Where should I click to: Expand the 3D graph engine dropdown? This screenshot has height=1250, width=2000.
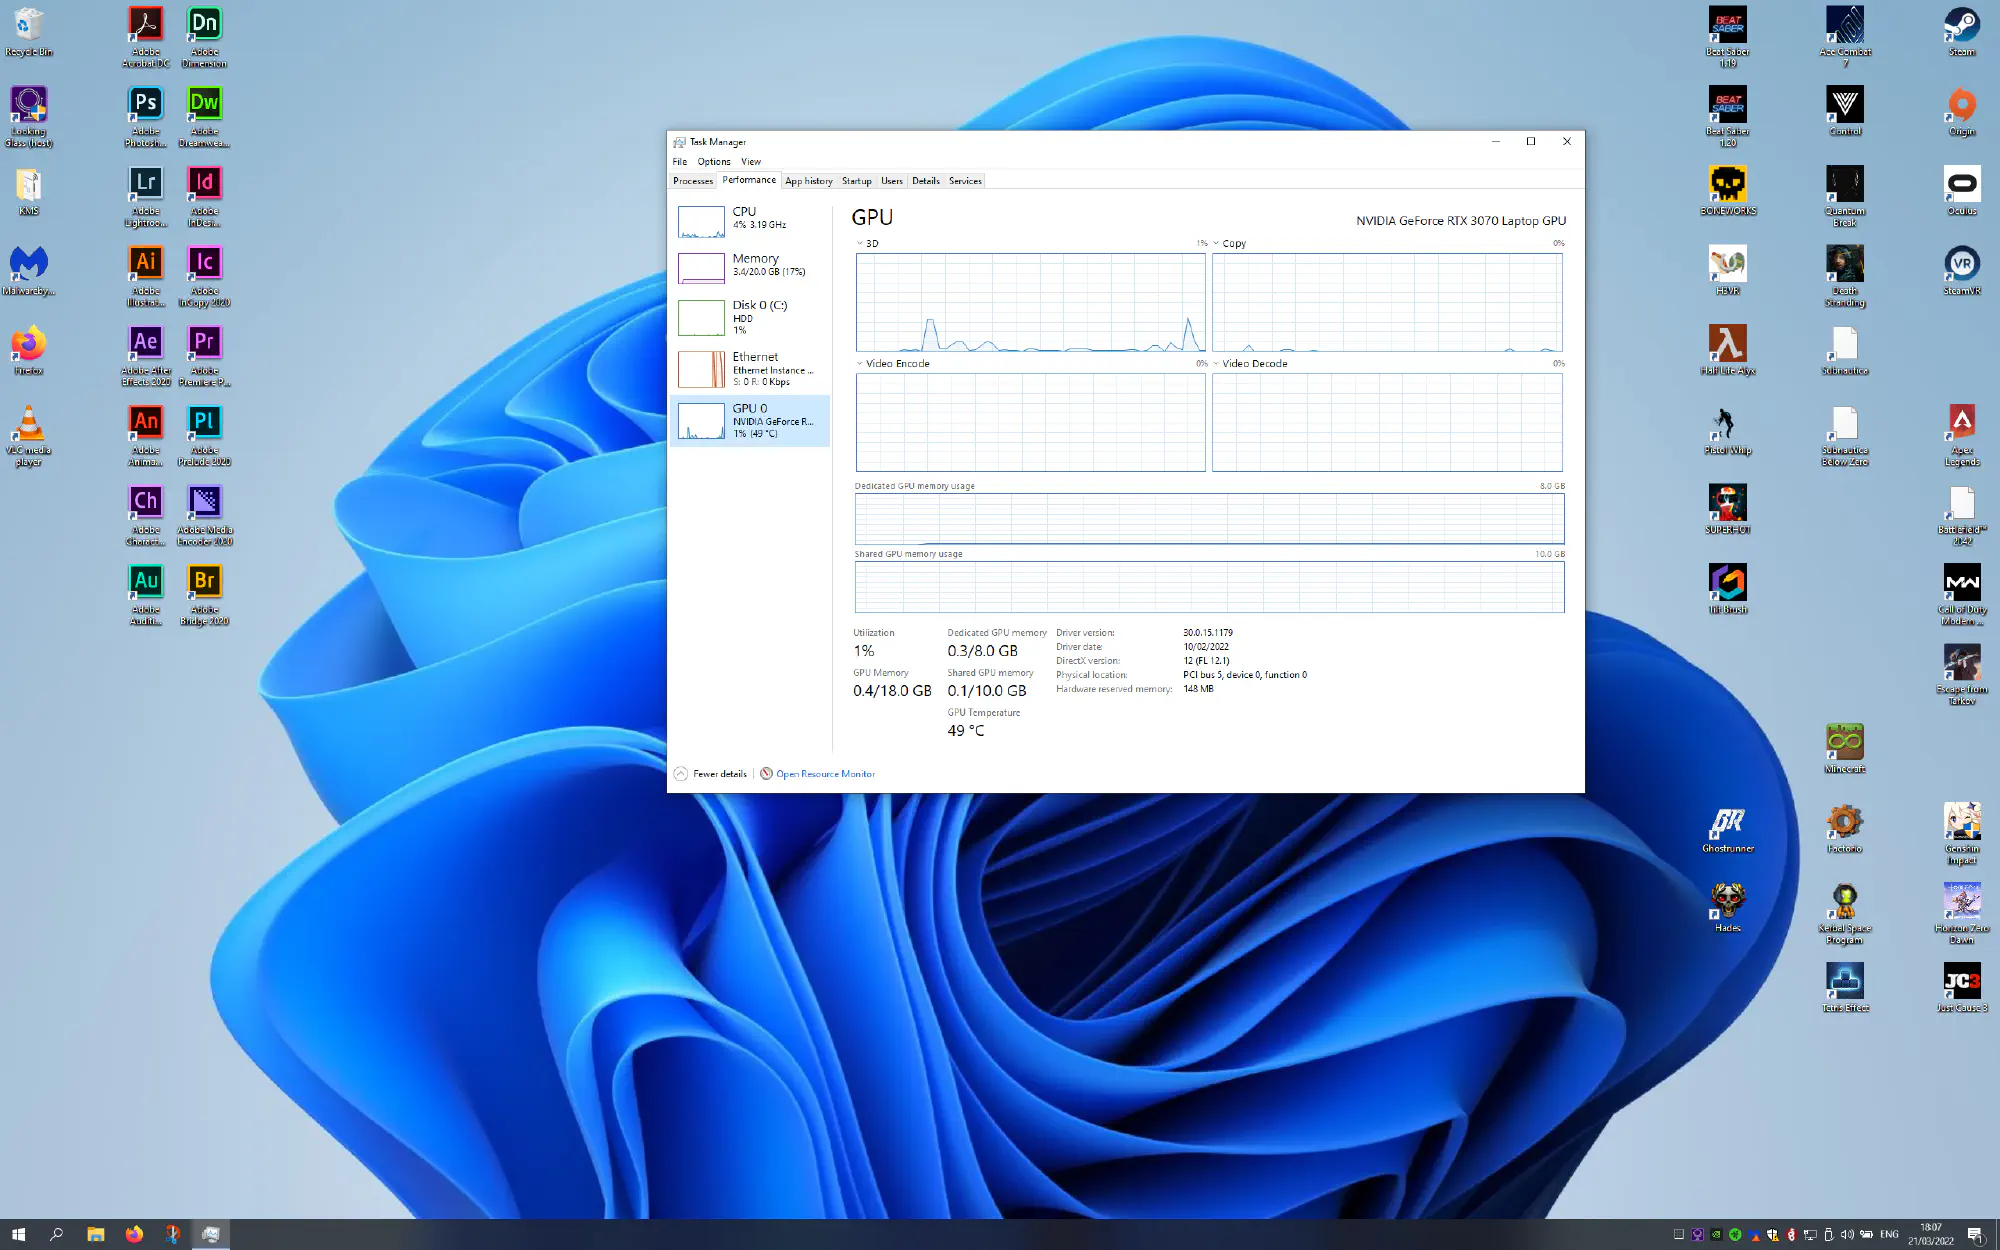pos(867,244)
